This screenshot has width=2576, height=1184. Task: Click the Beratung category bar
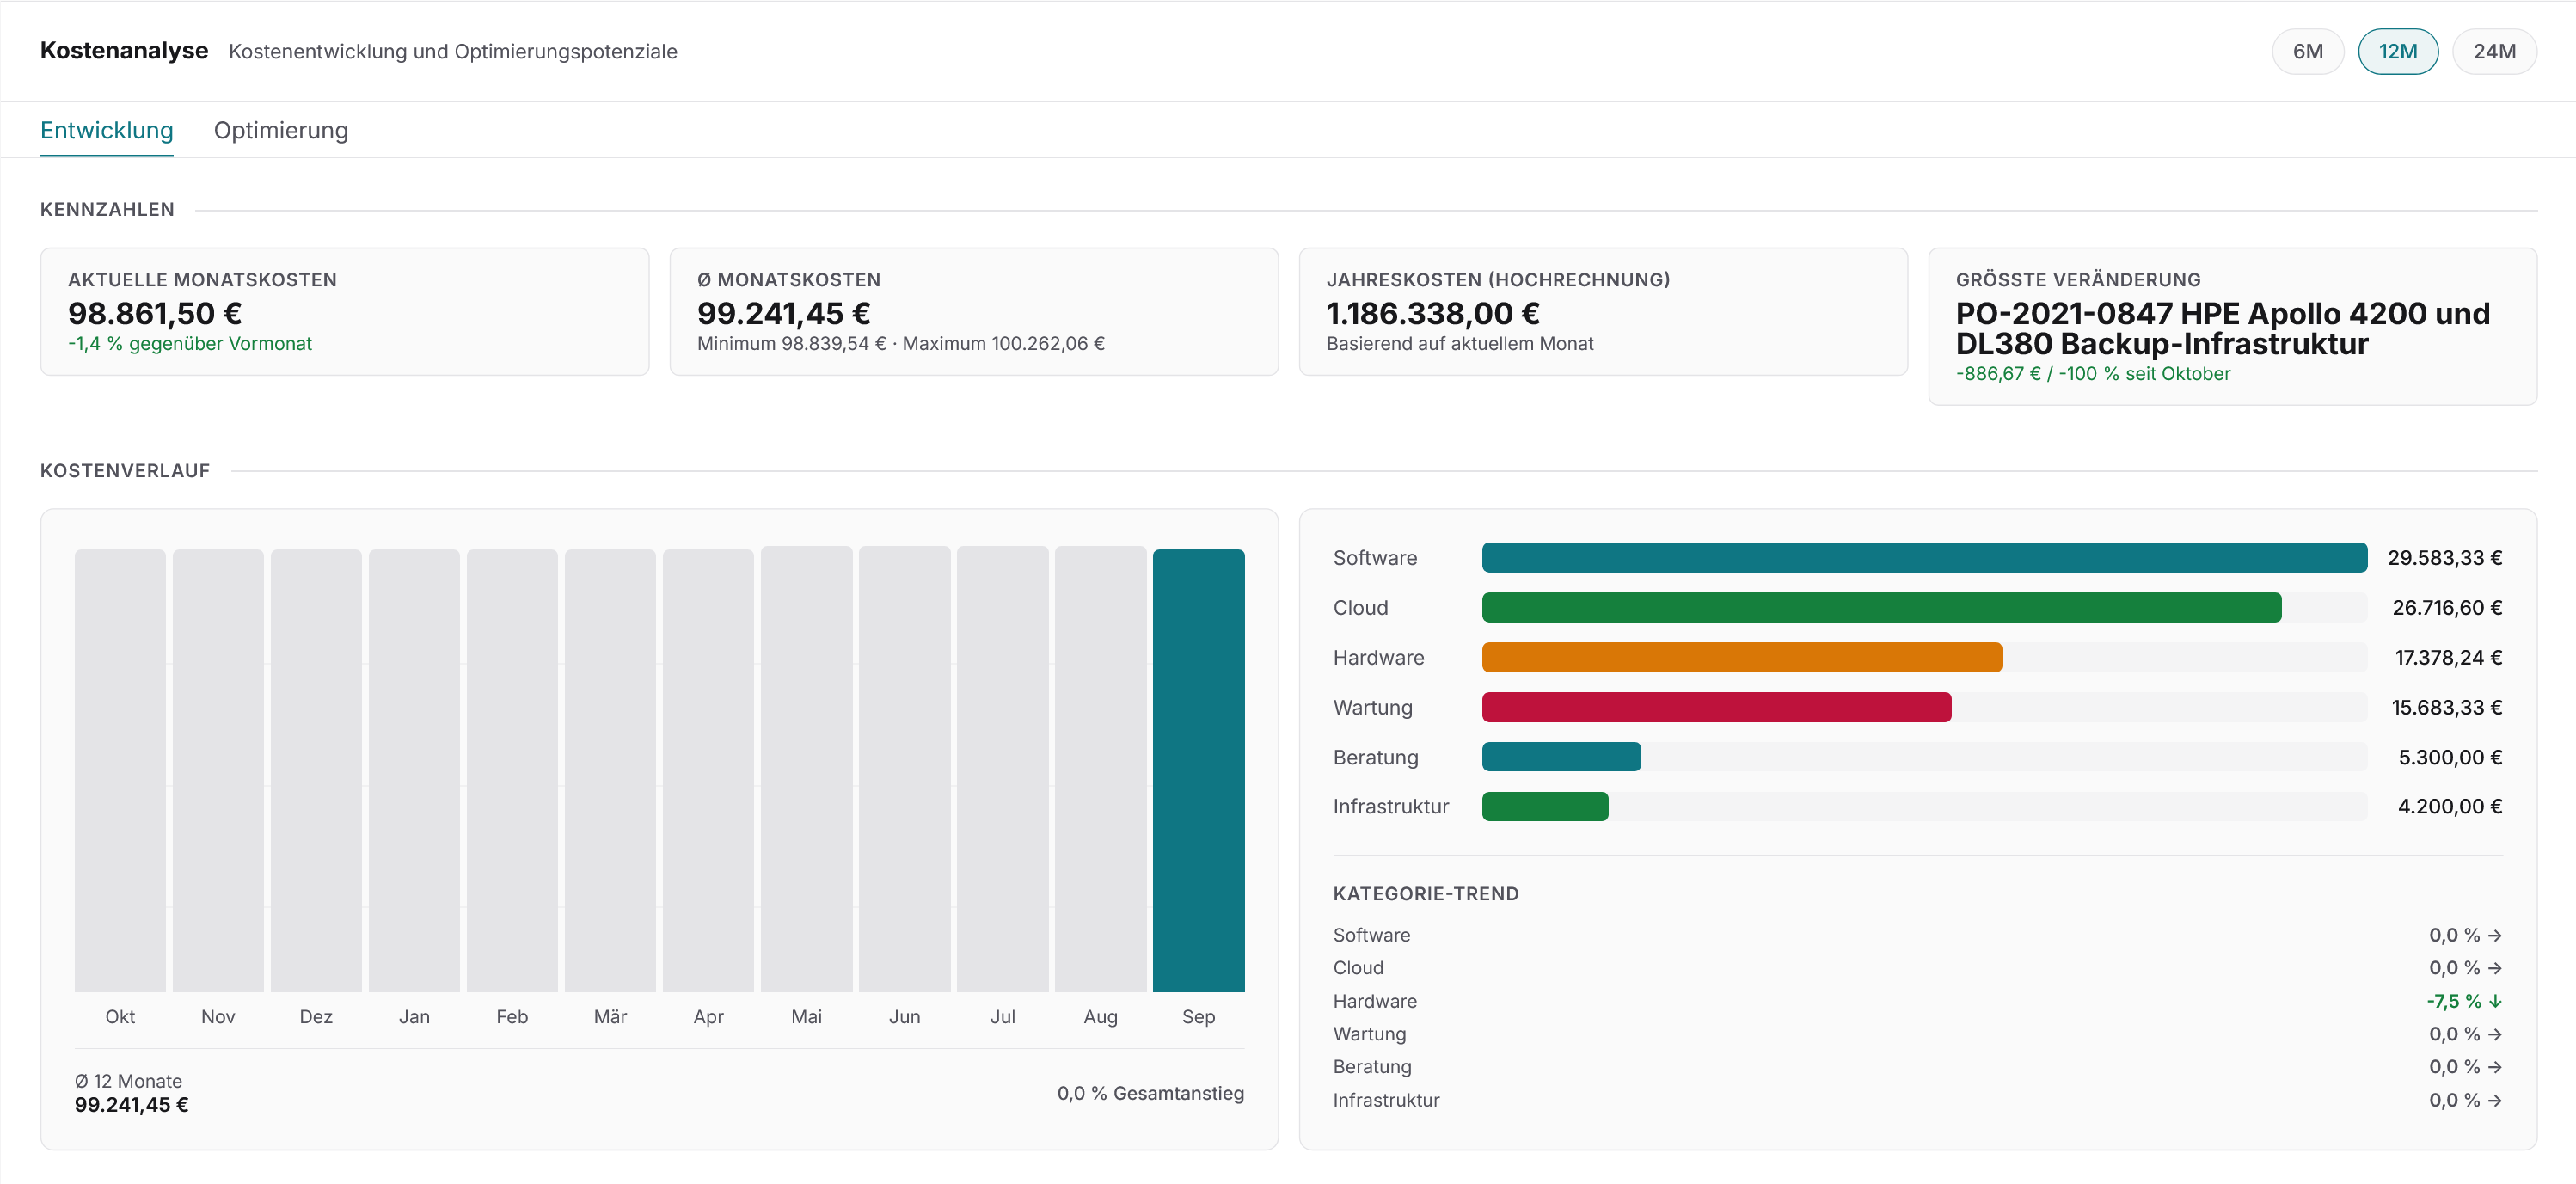pyautogui.click(x=1561, y=757)
